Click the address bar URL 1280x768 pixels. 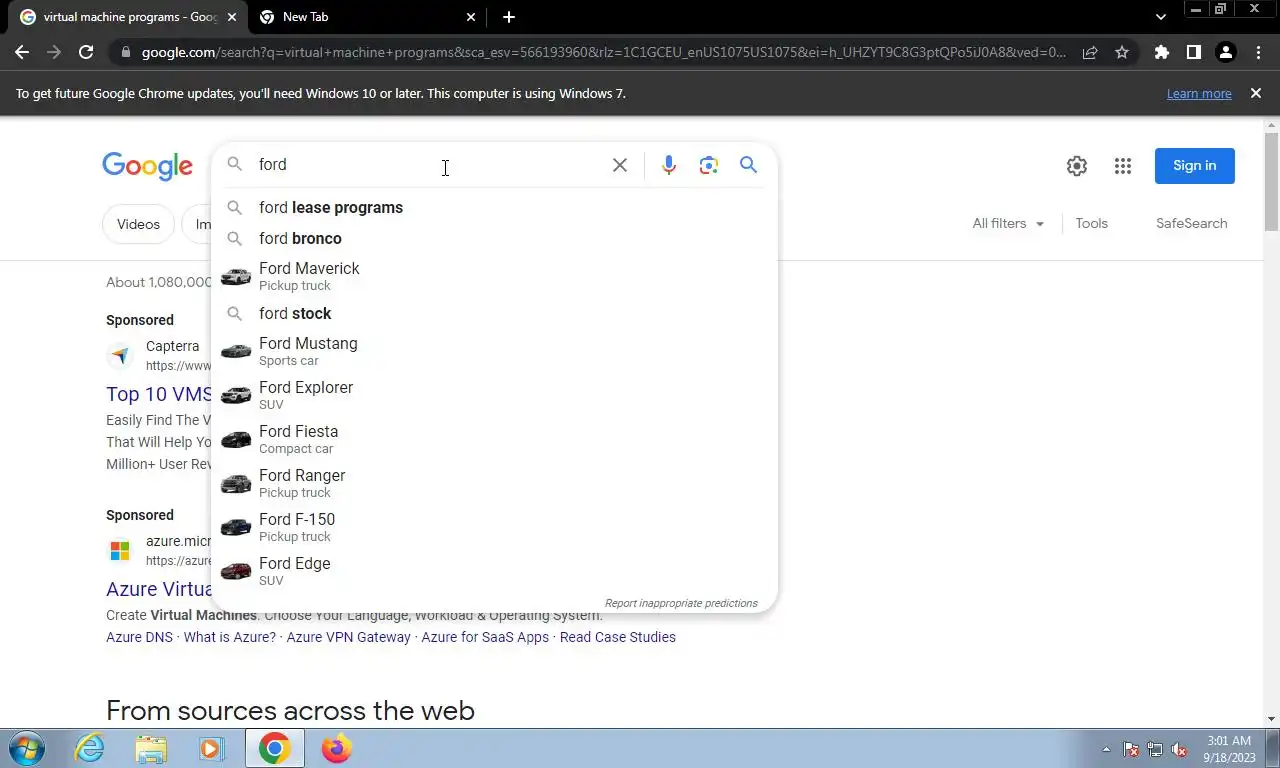(603, 52)
